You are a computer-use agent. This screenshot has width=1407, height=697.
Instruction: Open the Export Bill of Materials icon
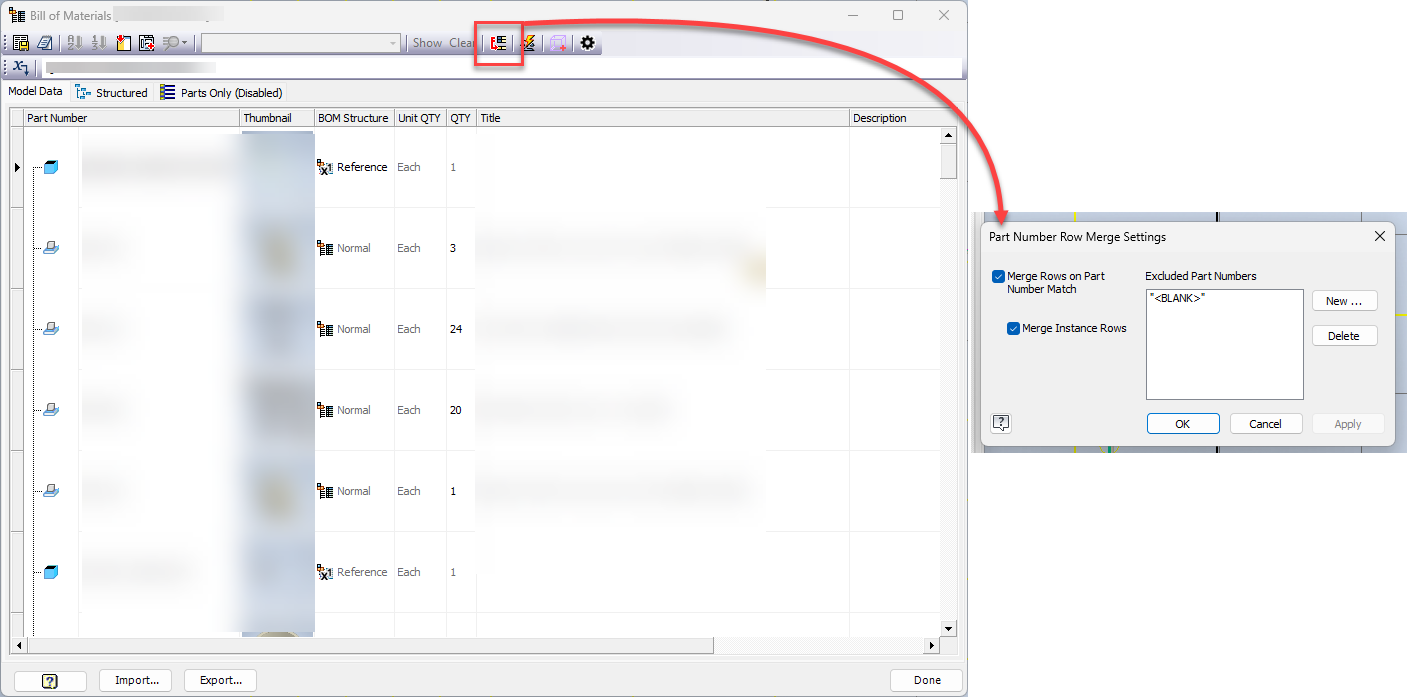20,42
